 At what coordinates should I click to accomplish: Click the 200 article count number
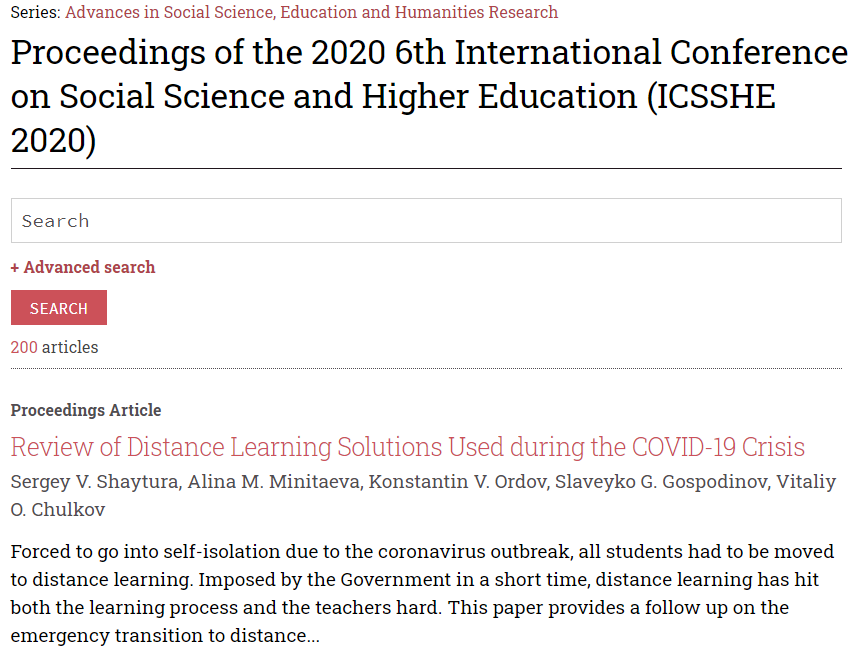pos(24,347)
